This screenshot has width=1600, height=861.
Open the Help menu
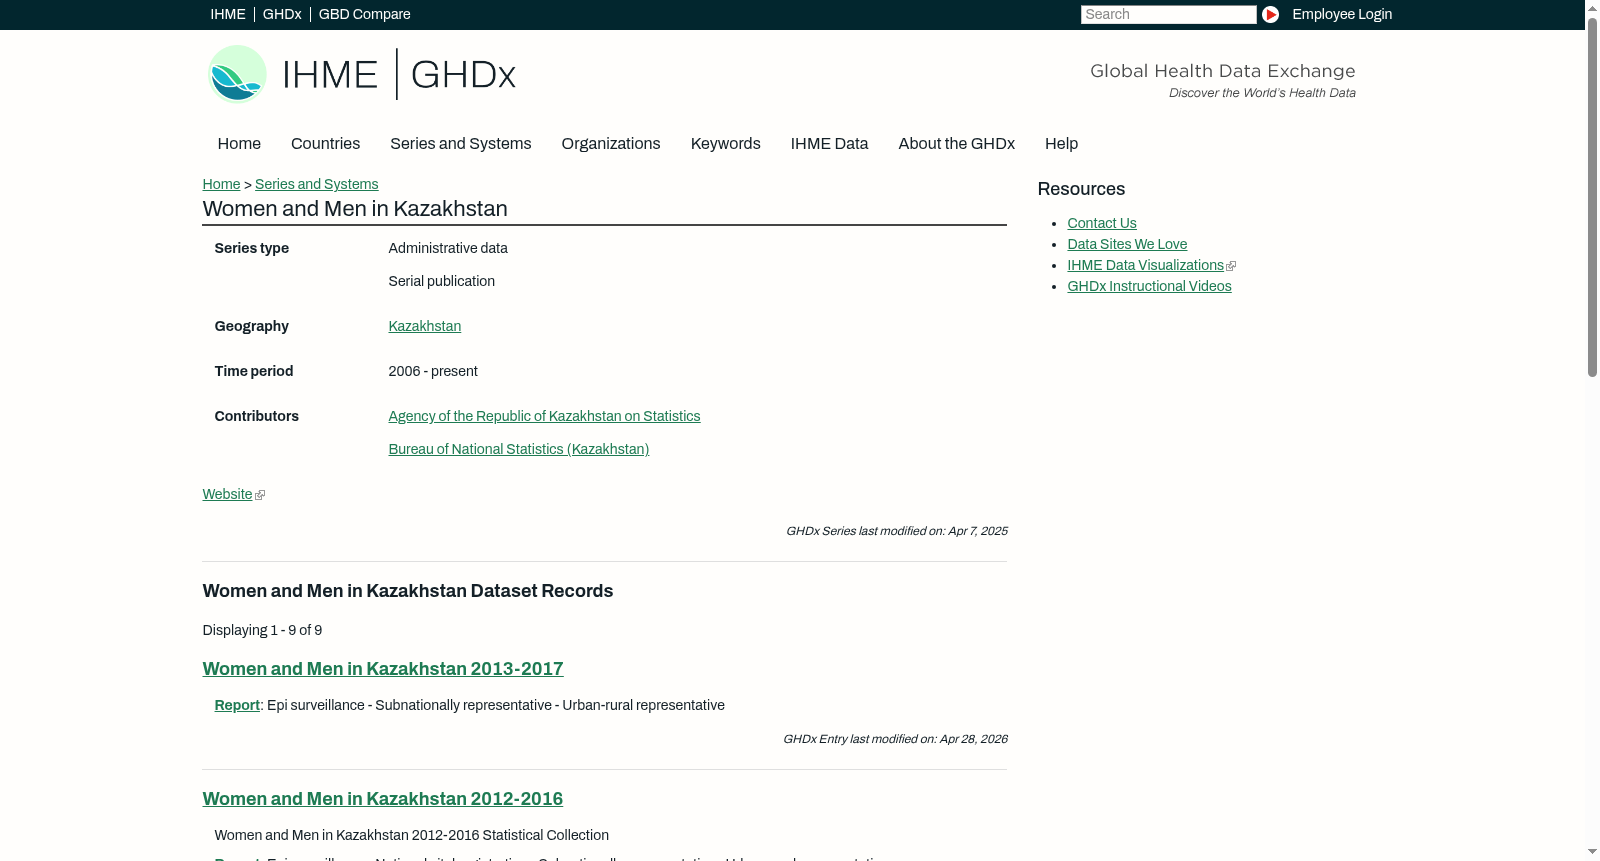click(1061, 144)
